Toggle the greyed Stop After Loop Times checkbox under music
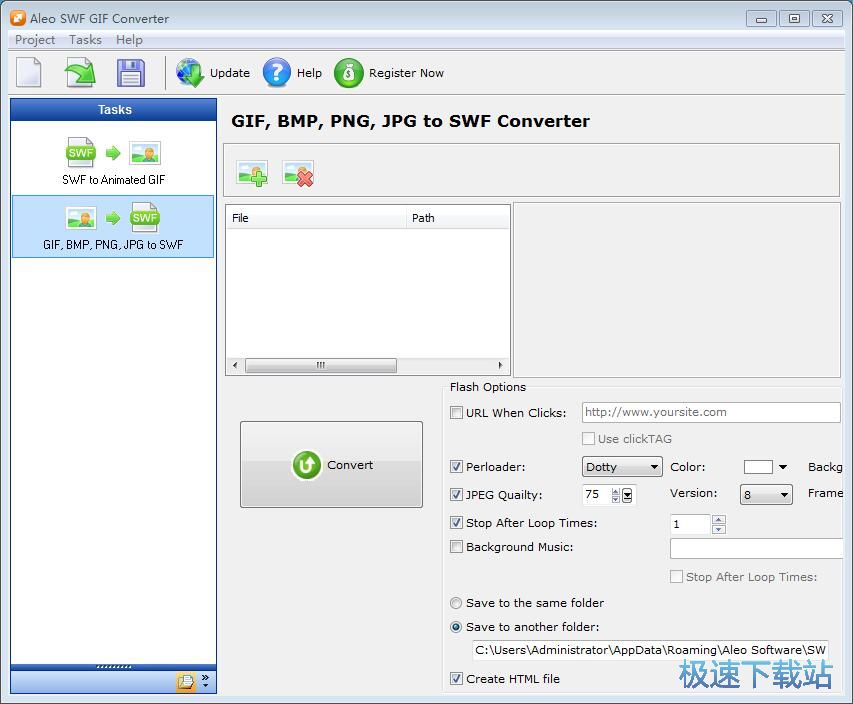This screenshot has width=853, height=704. [676, 576]
